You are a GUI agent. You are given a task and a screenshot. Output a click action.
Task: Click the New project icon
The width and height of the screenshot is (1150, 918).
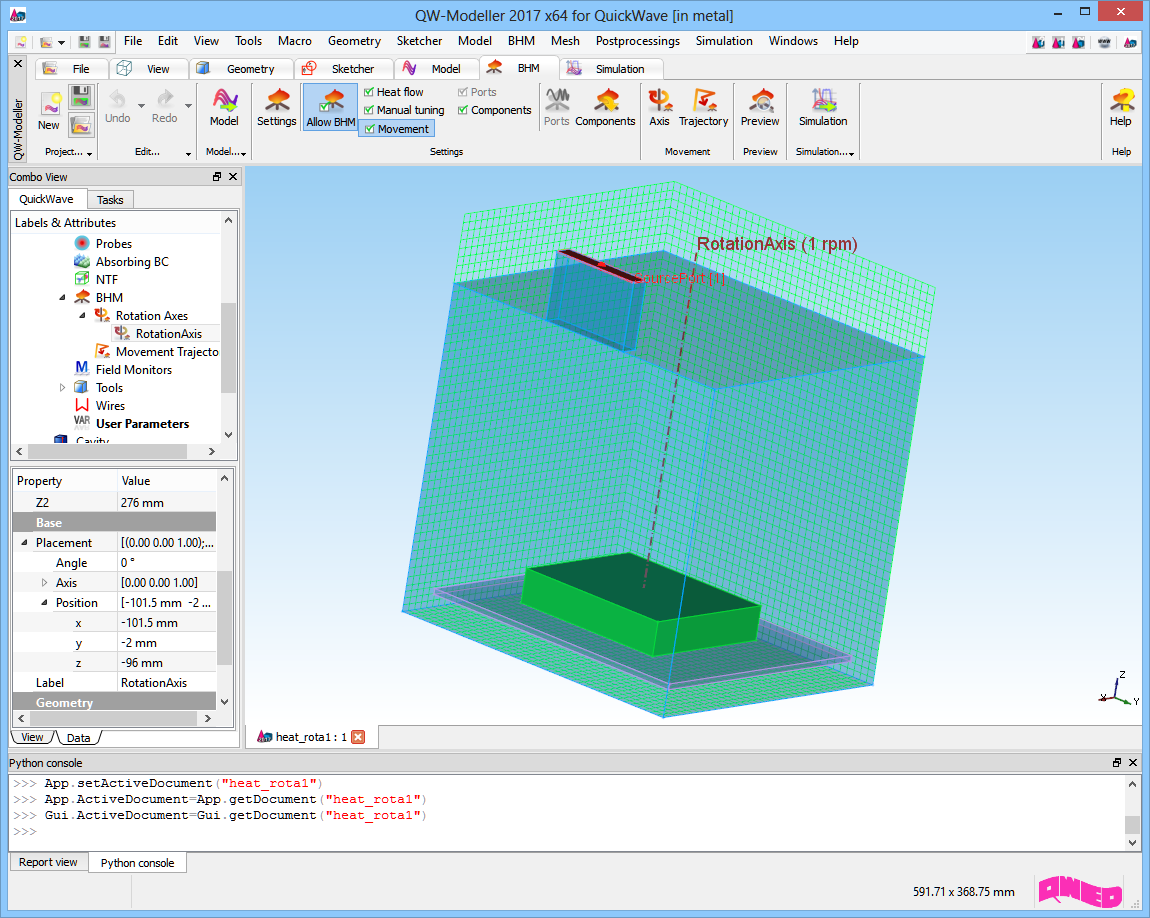pos(50,103)
